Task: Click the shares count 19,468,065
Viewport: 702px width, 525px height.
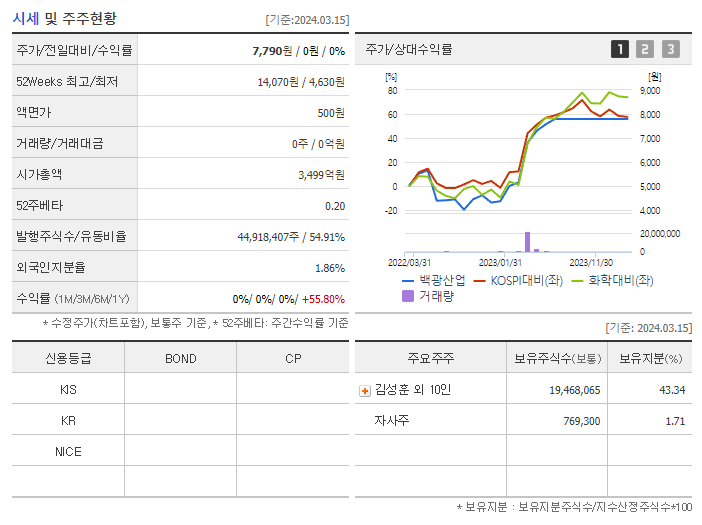Action: [575, 390]
